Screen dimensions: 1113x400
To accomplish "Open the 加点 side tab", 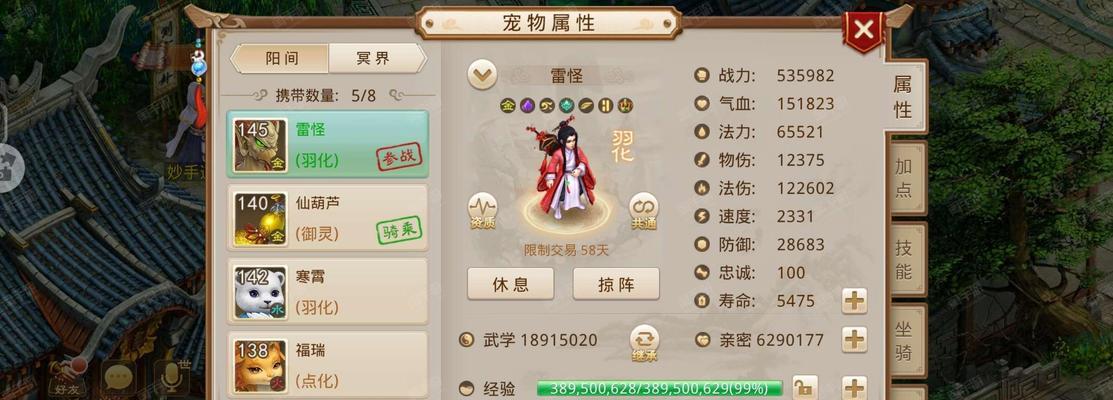I will (x=905, y=178).
